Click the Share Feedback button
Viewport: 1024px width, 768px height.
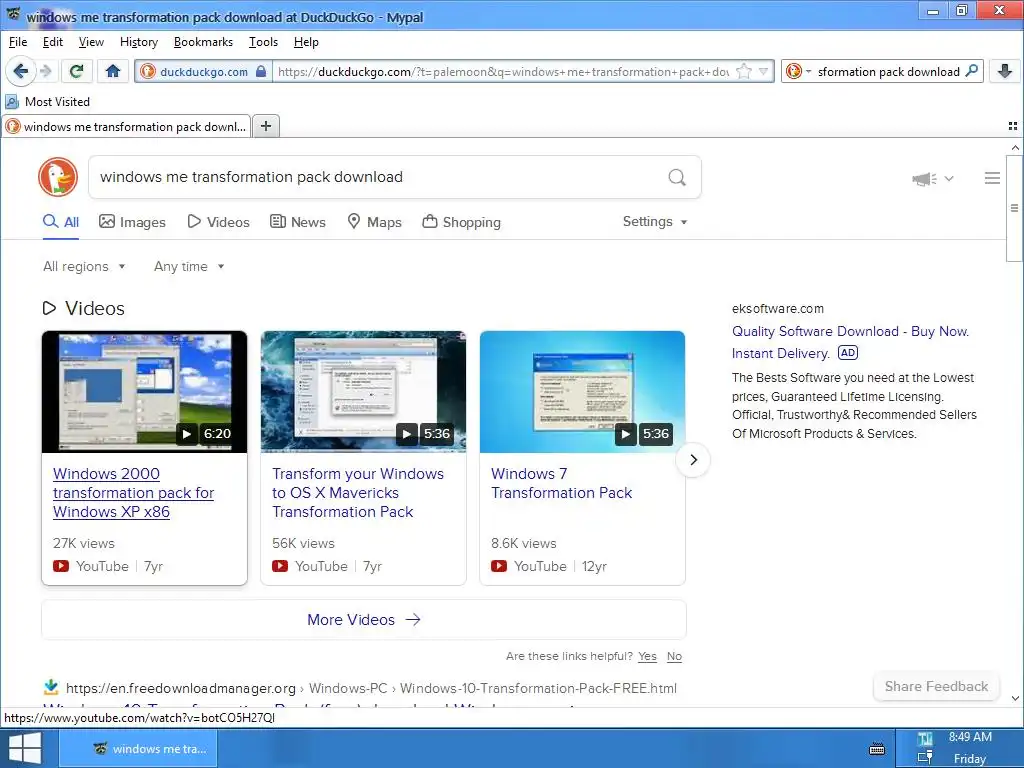936,686
